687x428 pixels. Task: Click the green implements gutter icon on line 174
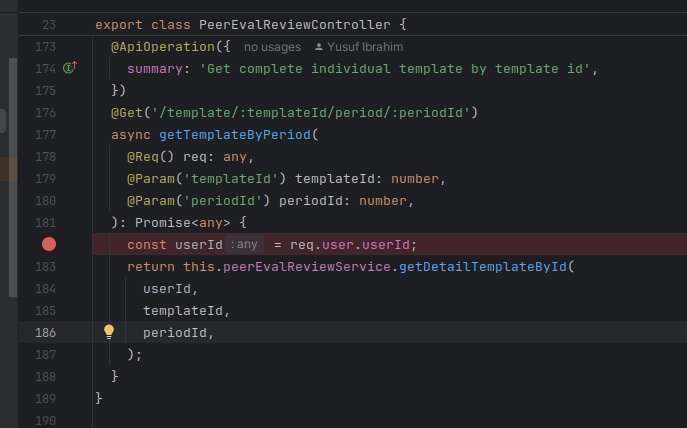tap(70, 68)
